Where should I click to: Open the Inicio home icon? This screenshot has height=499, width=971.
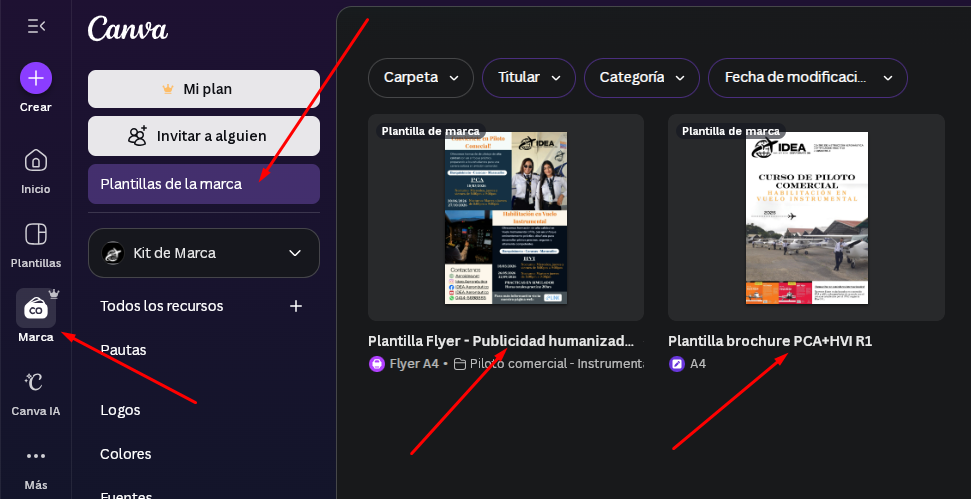36,161
